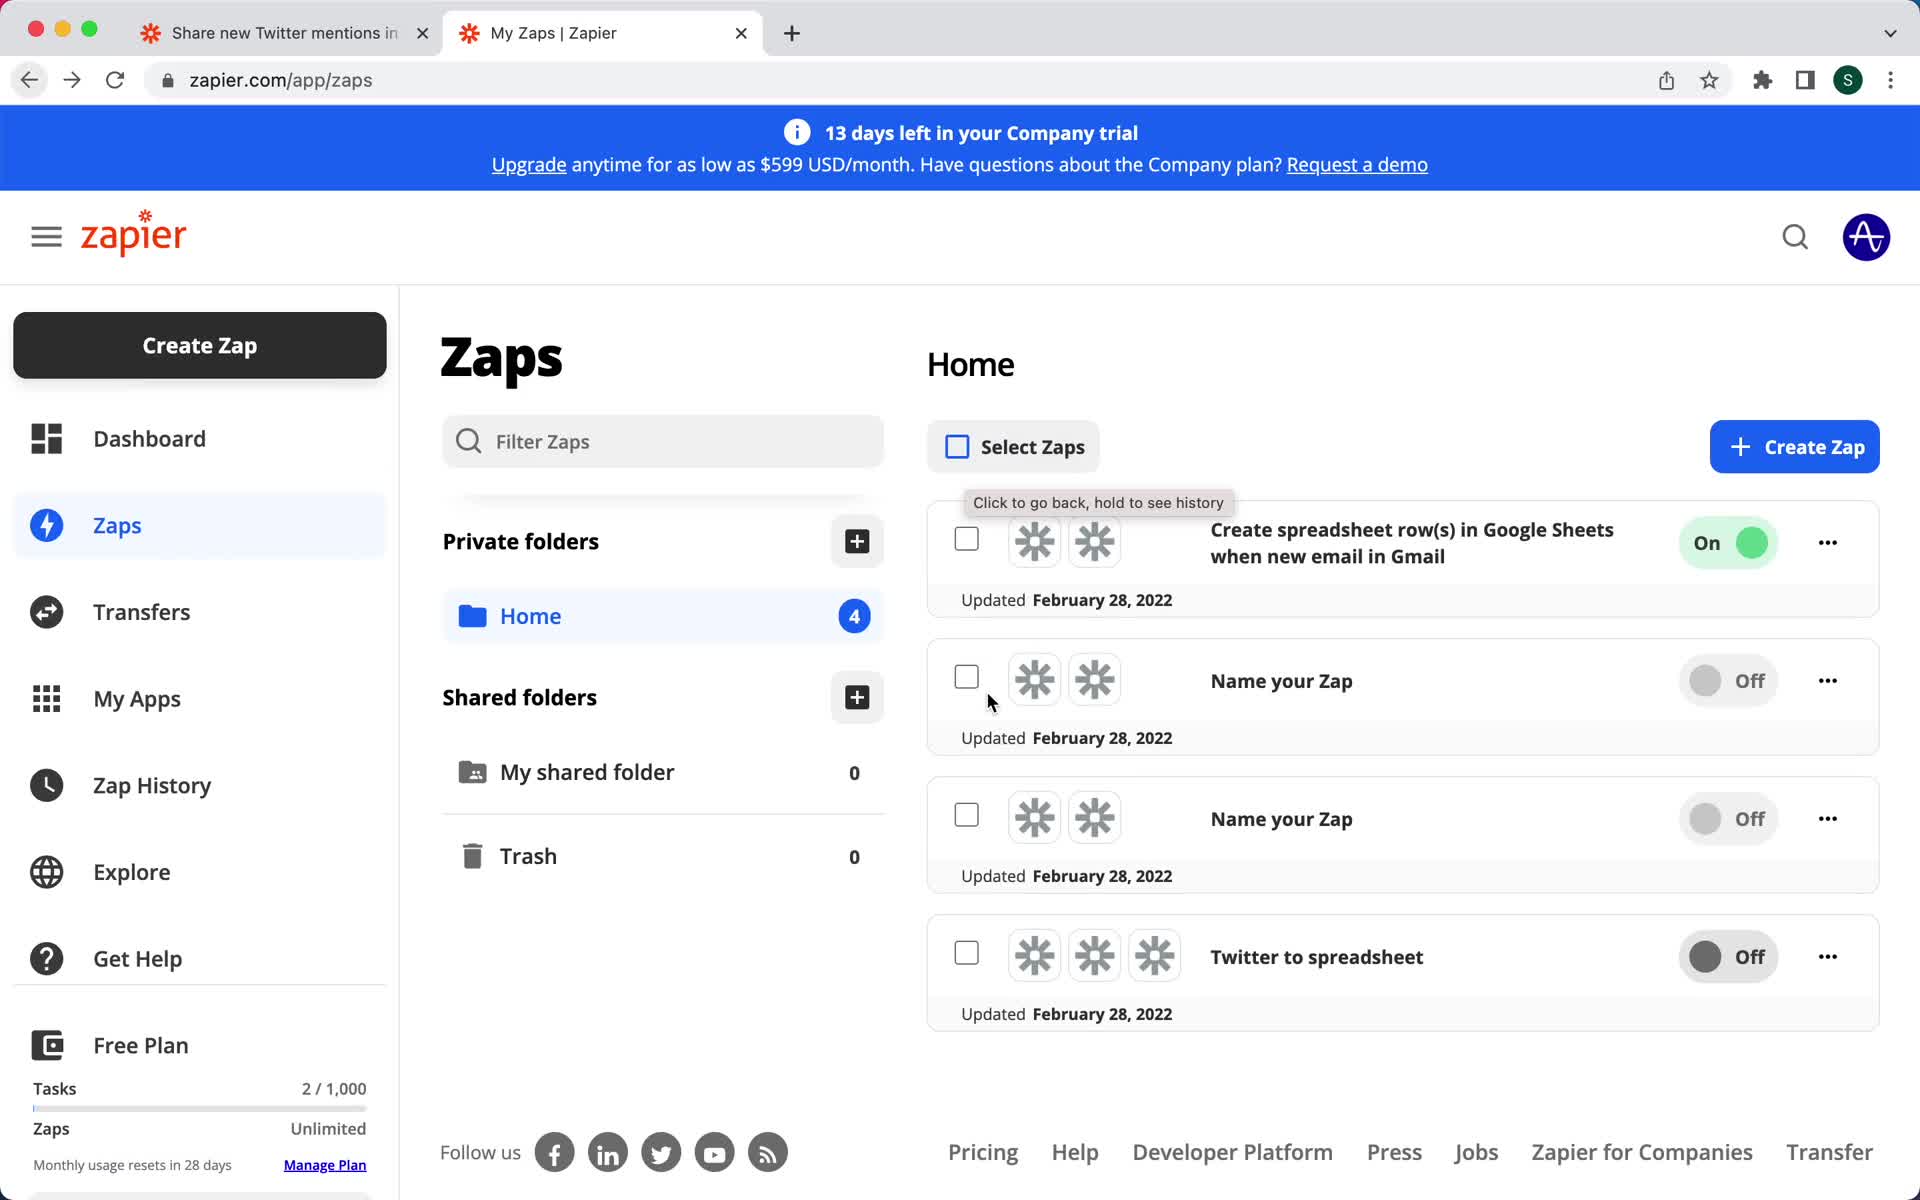The height and width of the screenshot is (1200, 1920).
Task: Select Zap checkbox for Gmail automation
Action: (x=966, y=539)
